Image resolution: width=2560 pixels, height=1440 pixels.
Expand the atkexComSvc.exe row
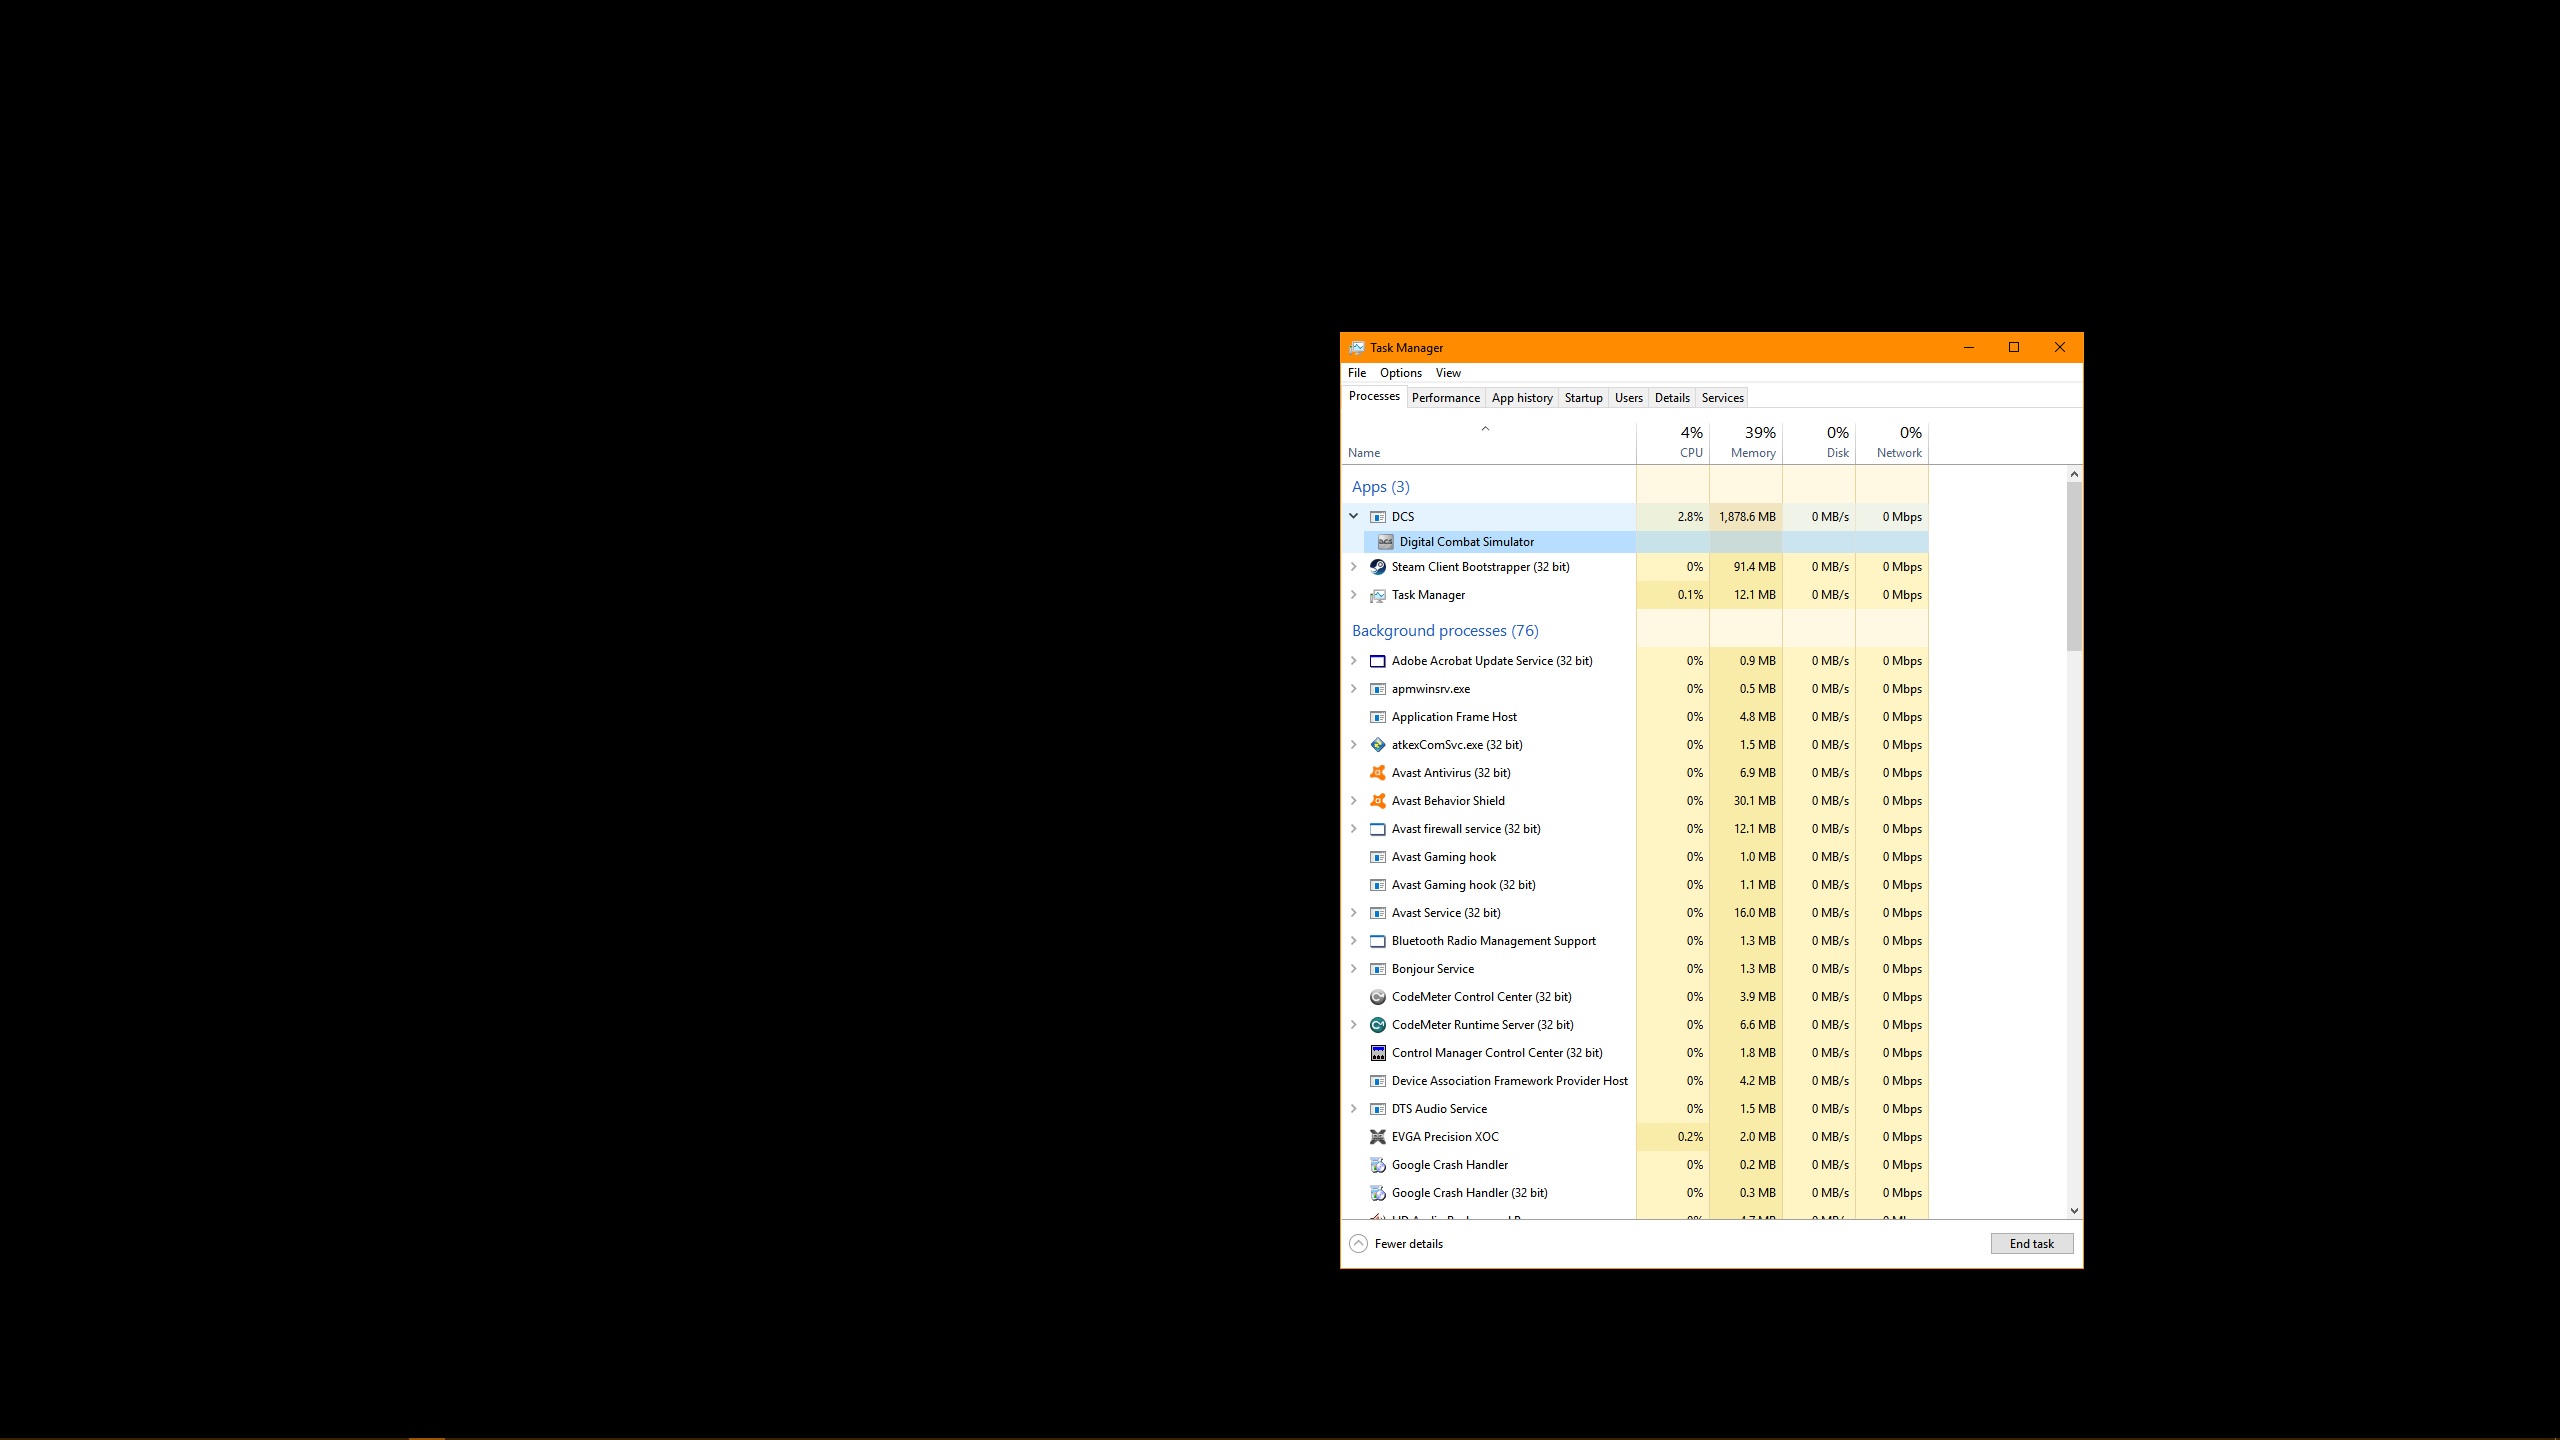coord(1353,745)
